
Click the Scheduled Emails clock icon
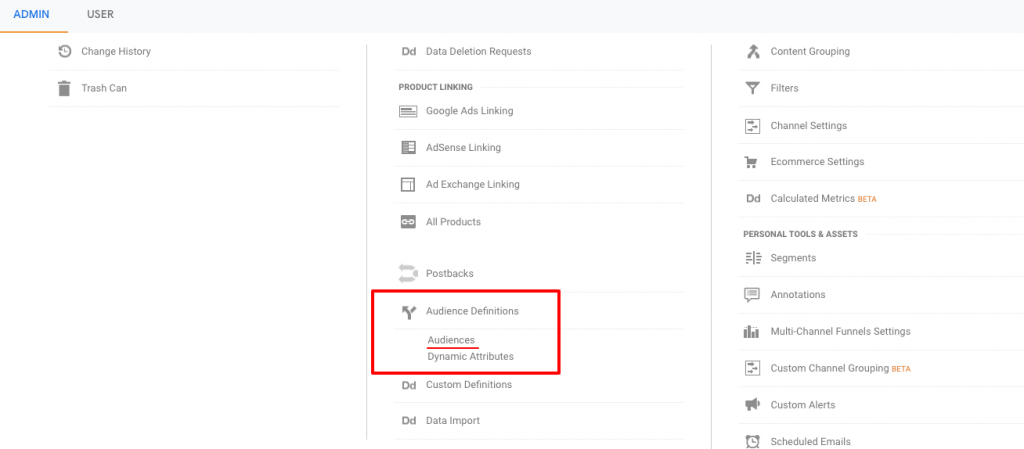[752, 442]
